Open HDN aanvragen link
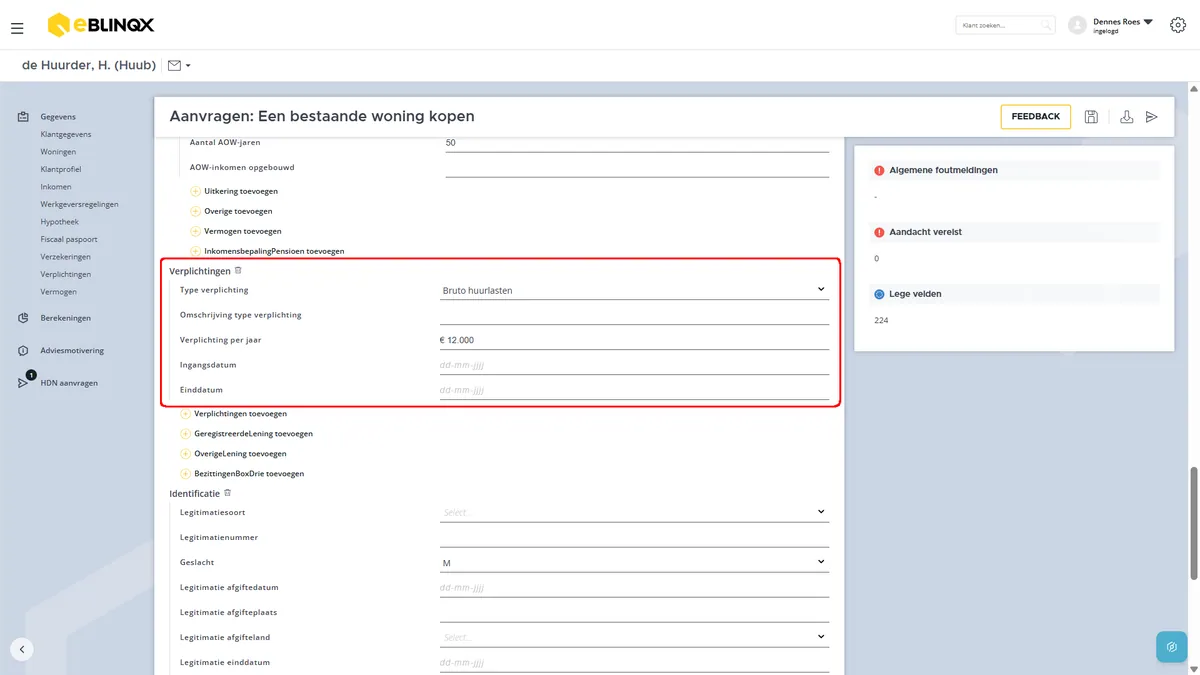The image size is (1200, 675). click(69, 383)
